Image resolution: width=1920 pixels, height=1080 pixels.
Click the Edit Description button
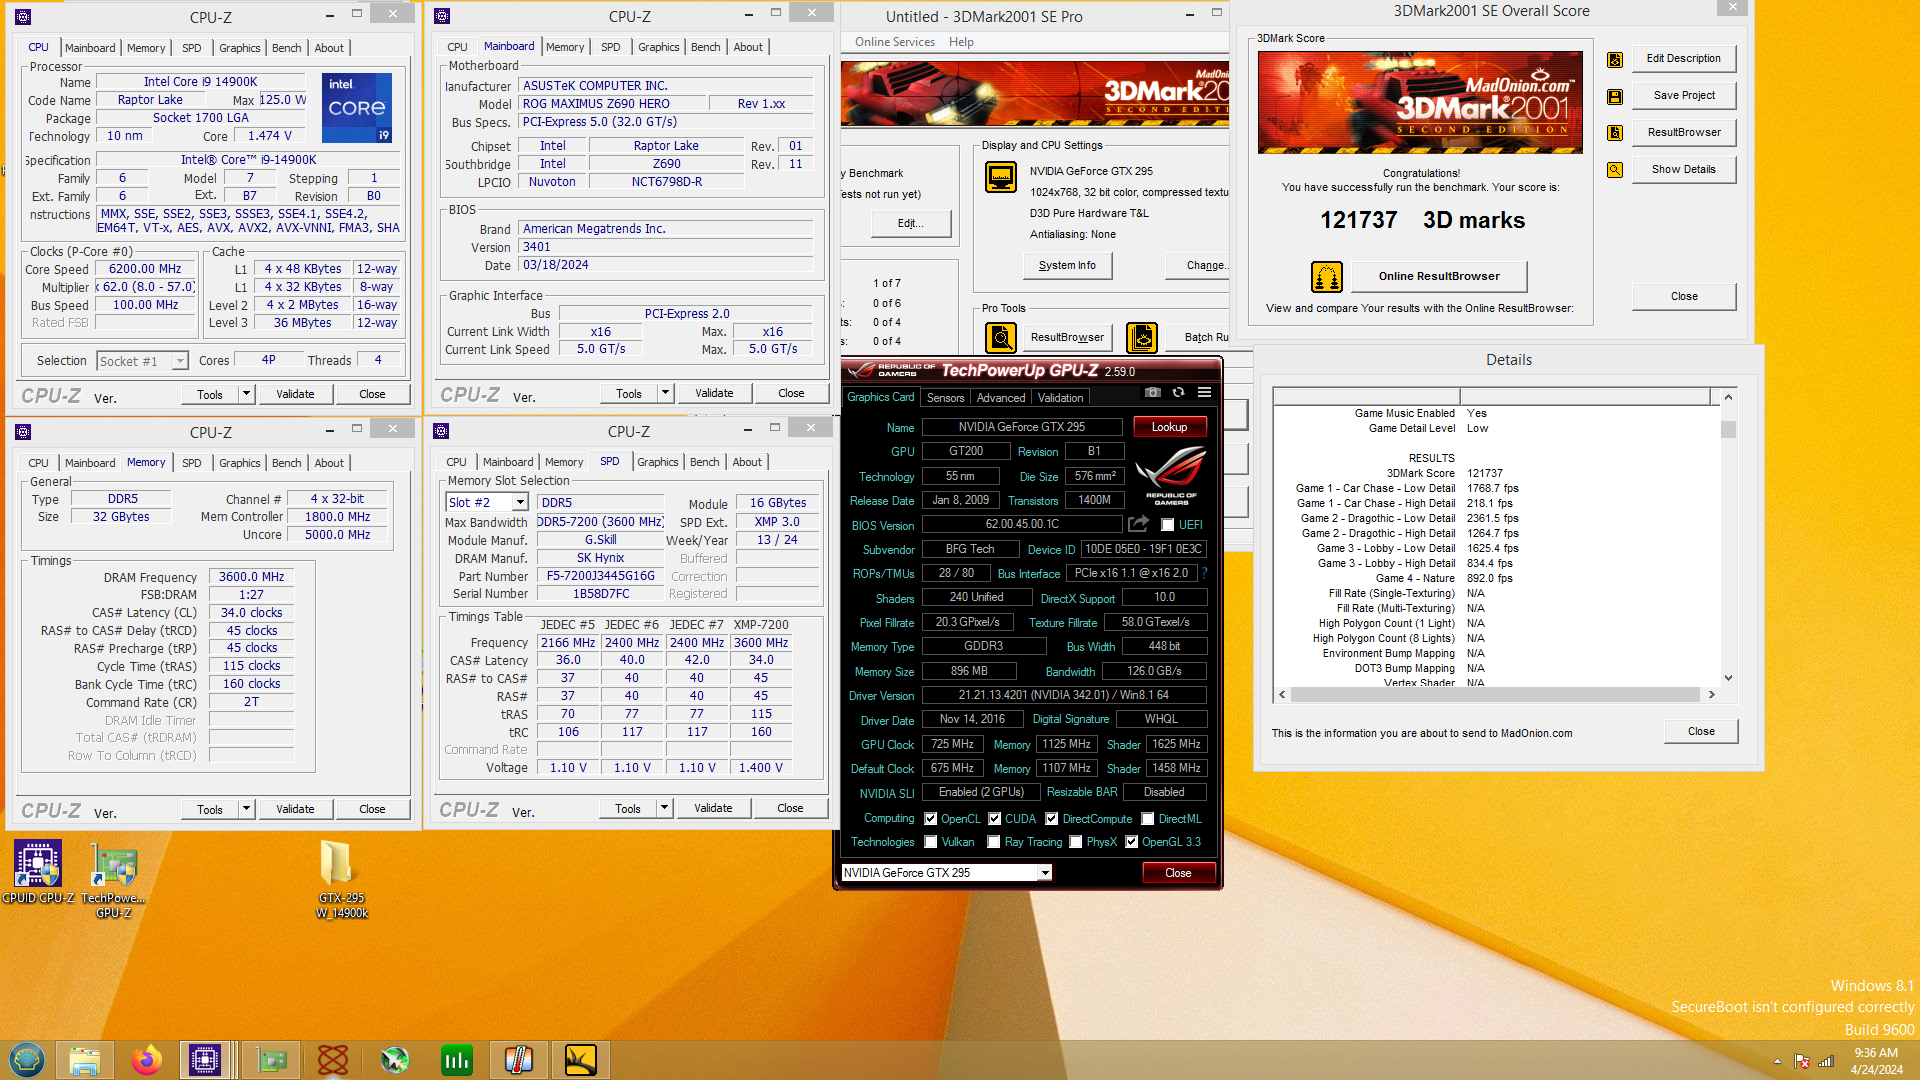click(1684, 59)
